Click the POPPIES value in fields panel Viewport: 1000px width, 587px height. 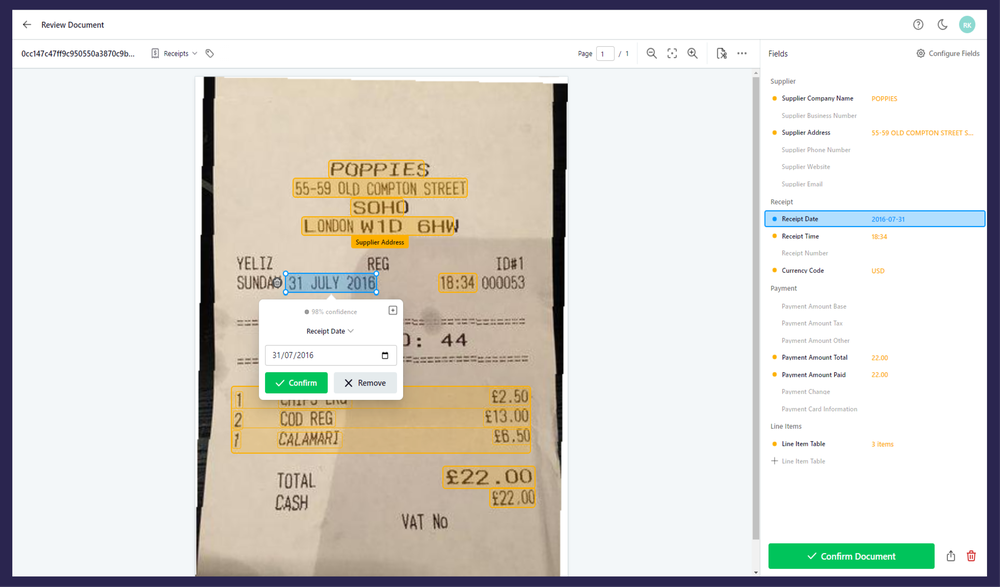pyautogui.click(x=884, y=98)
